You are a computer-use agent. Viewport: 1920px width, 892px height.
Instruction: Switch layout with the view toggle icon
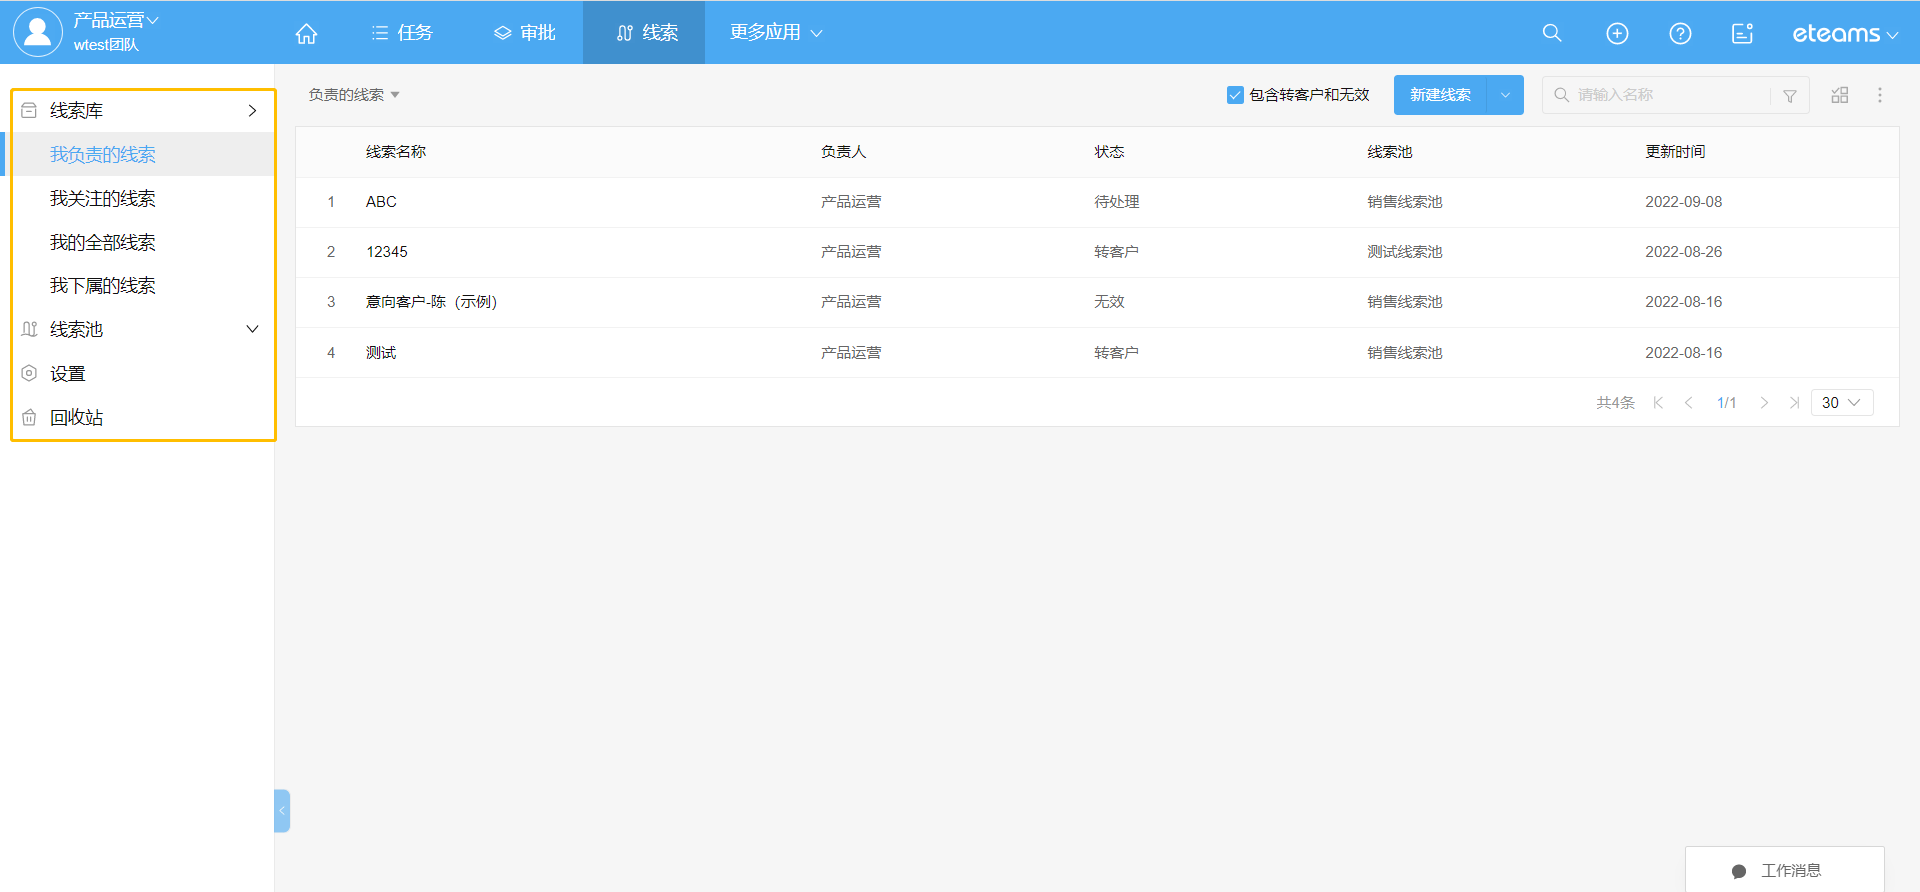(x=1839, y=95)
